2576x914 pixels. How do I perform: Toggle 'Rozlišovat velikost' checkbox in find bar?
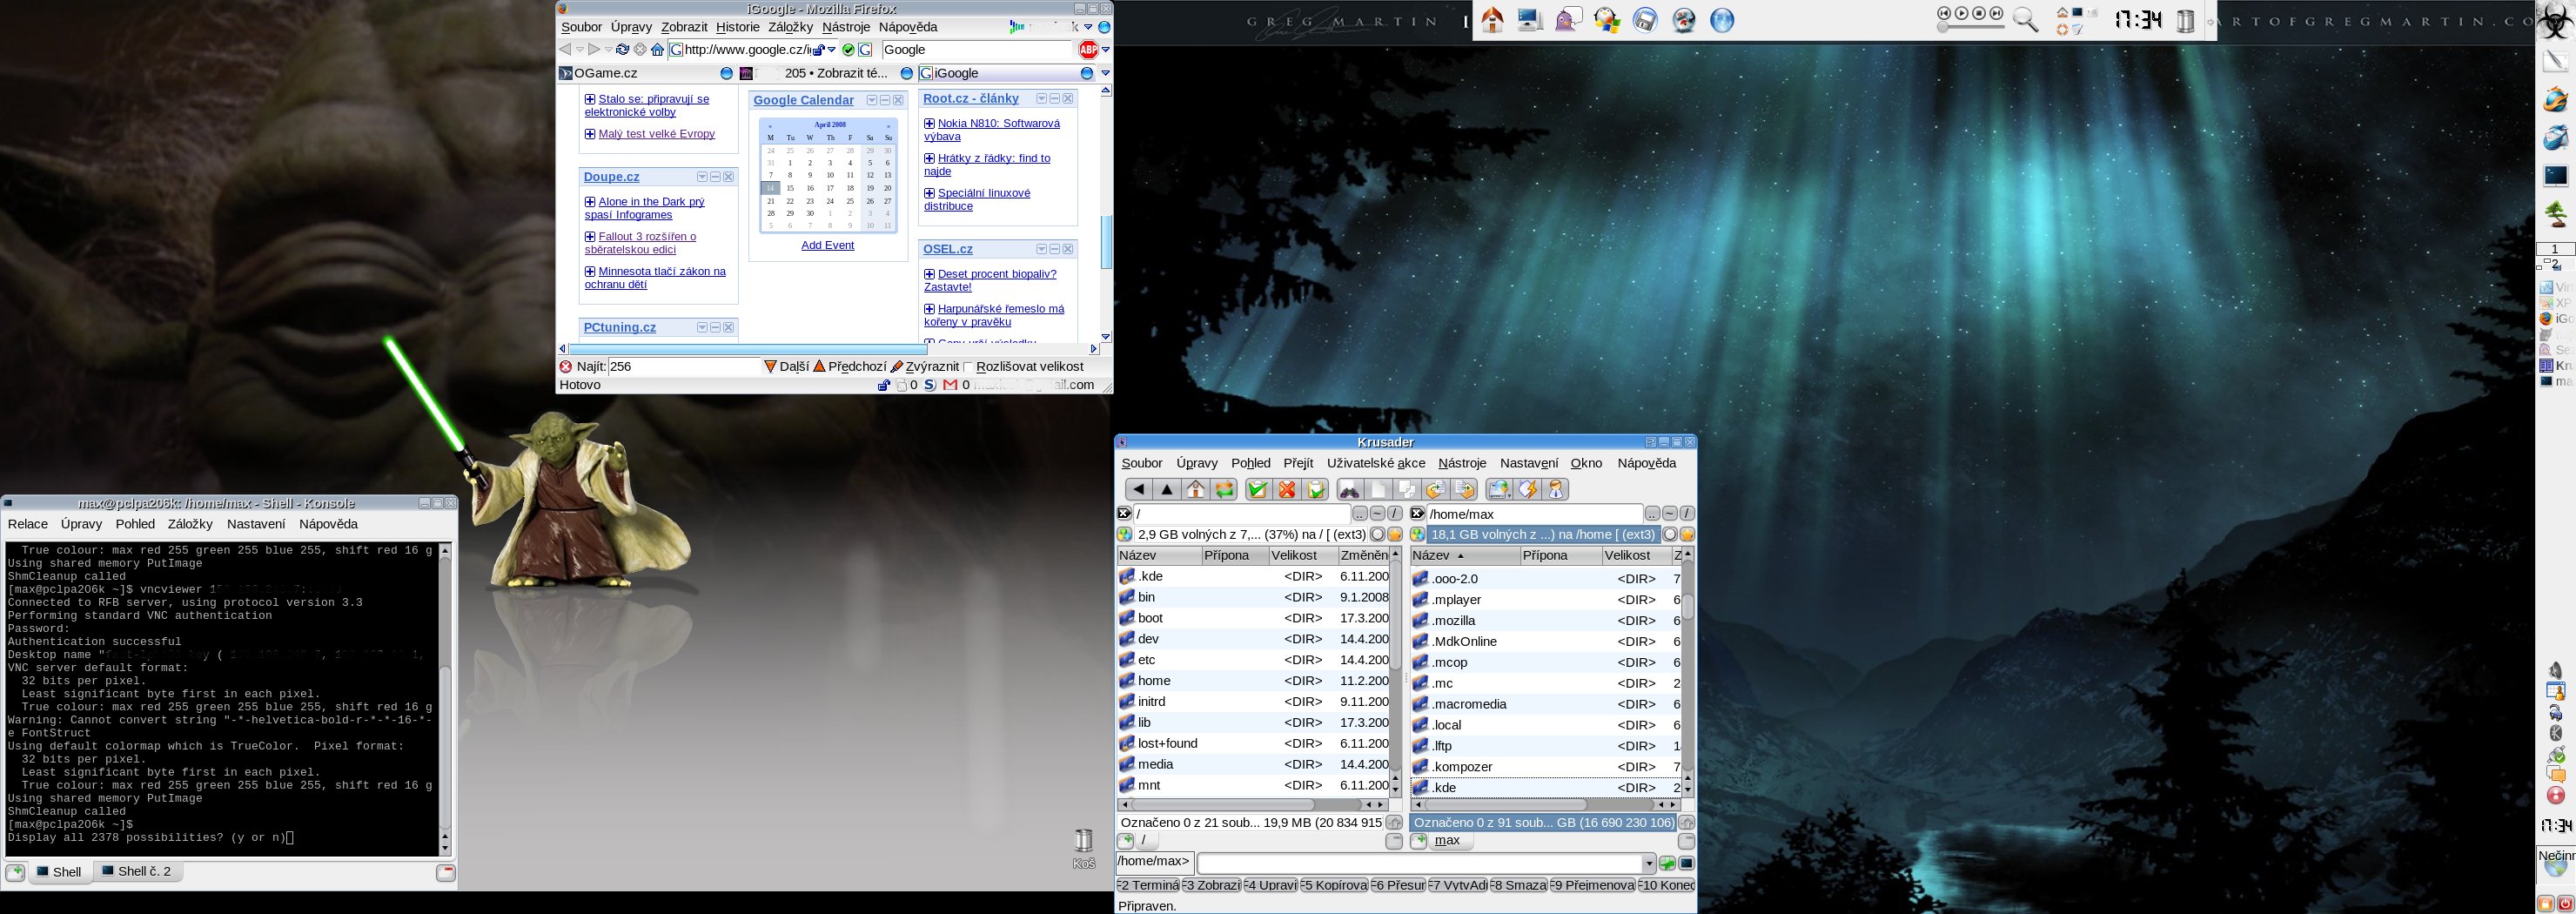[x=968, y=367]
